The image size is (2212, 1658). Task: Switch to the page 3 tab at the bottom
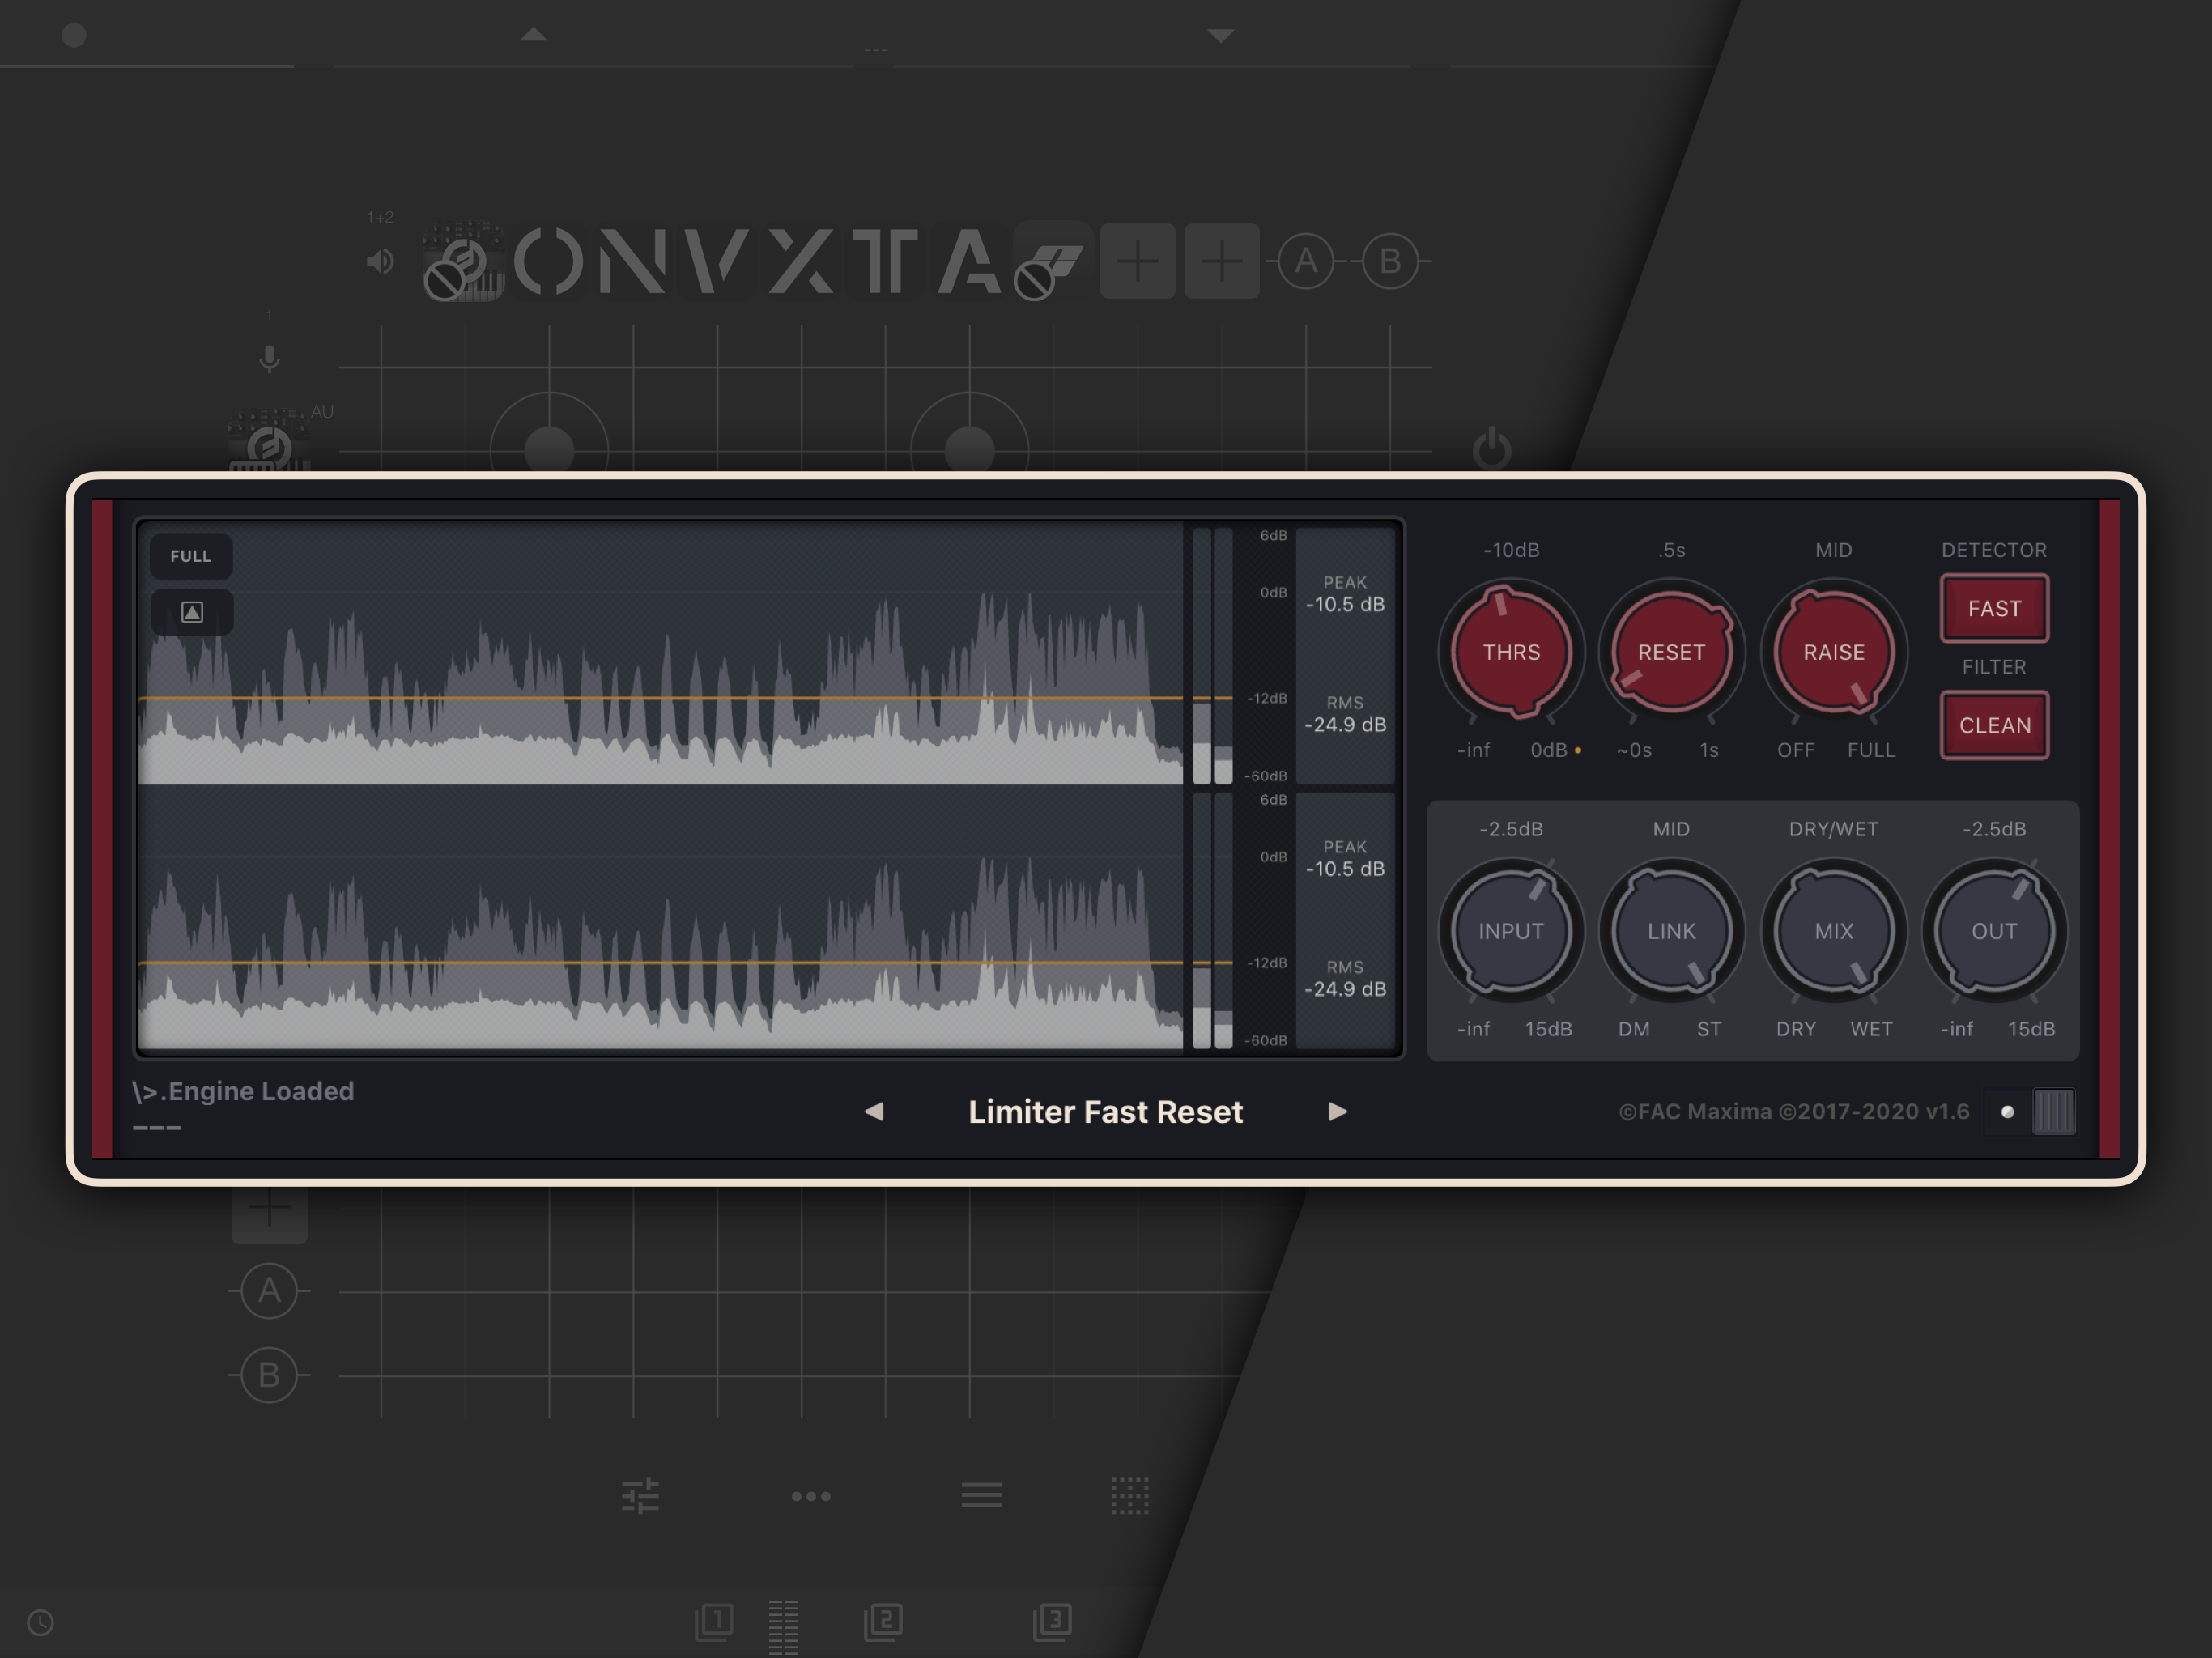tap(1052, 1621)
